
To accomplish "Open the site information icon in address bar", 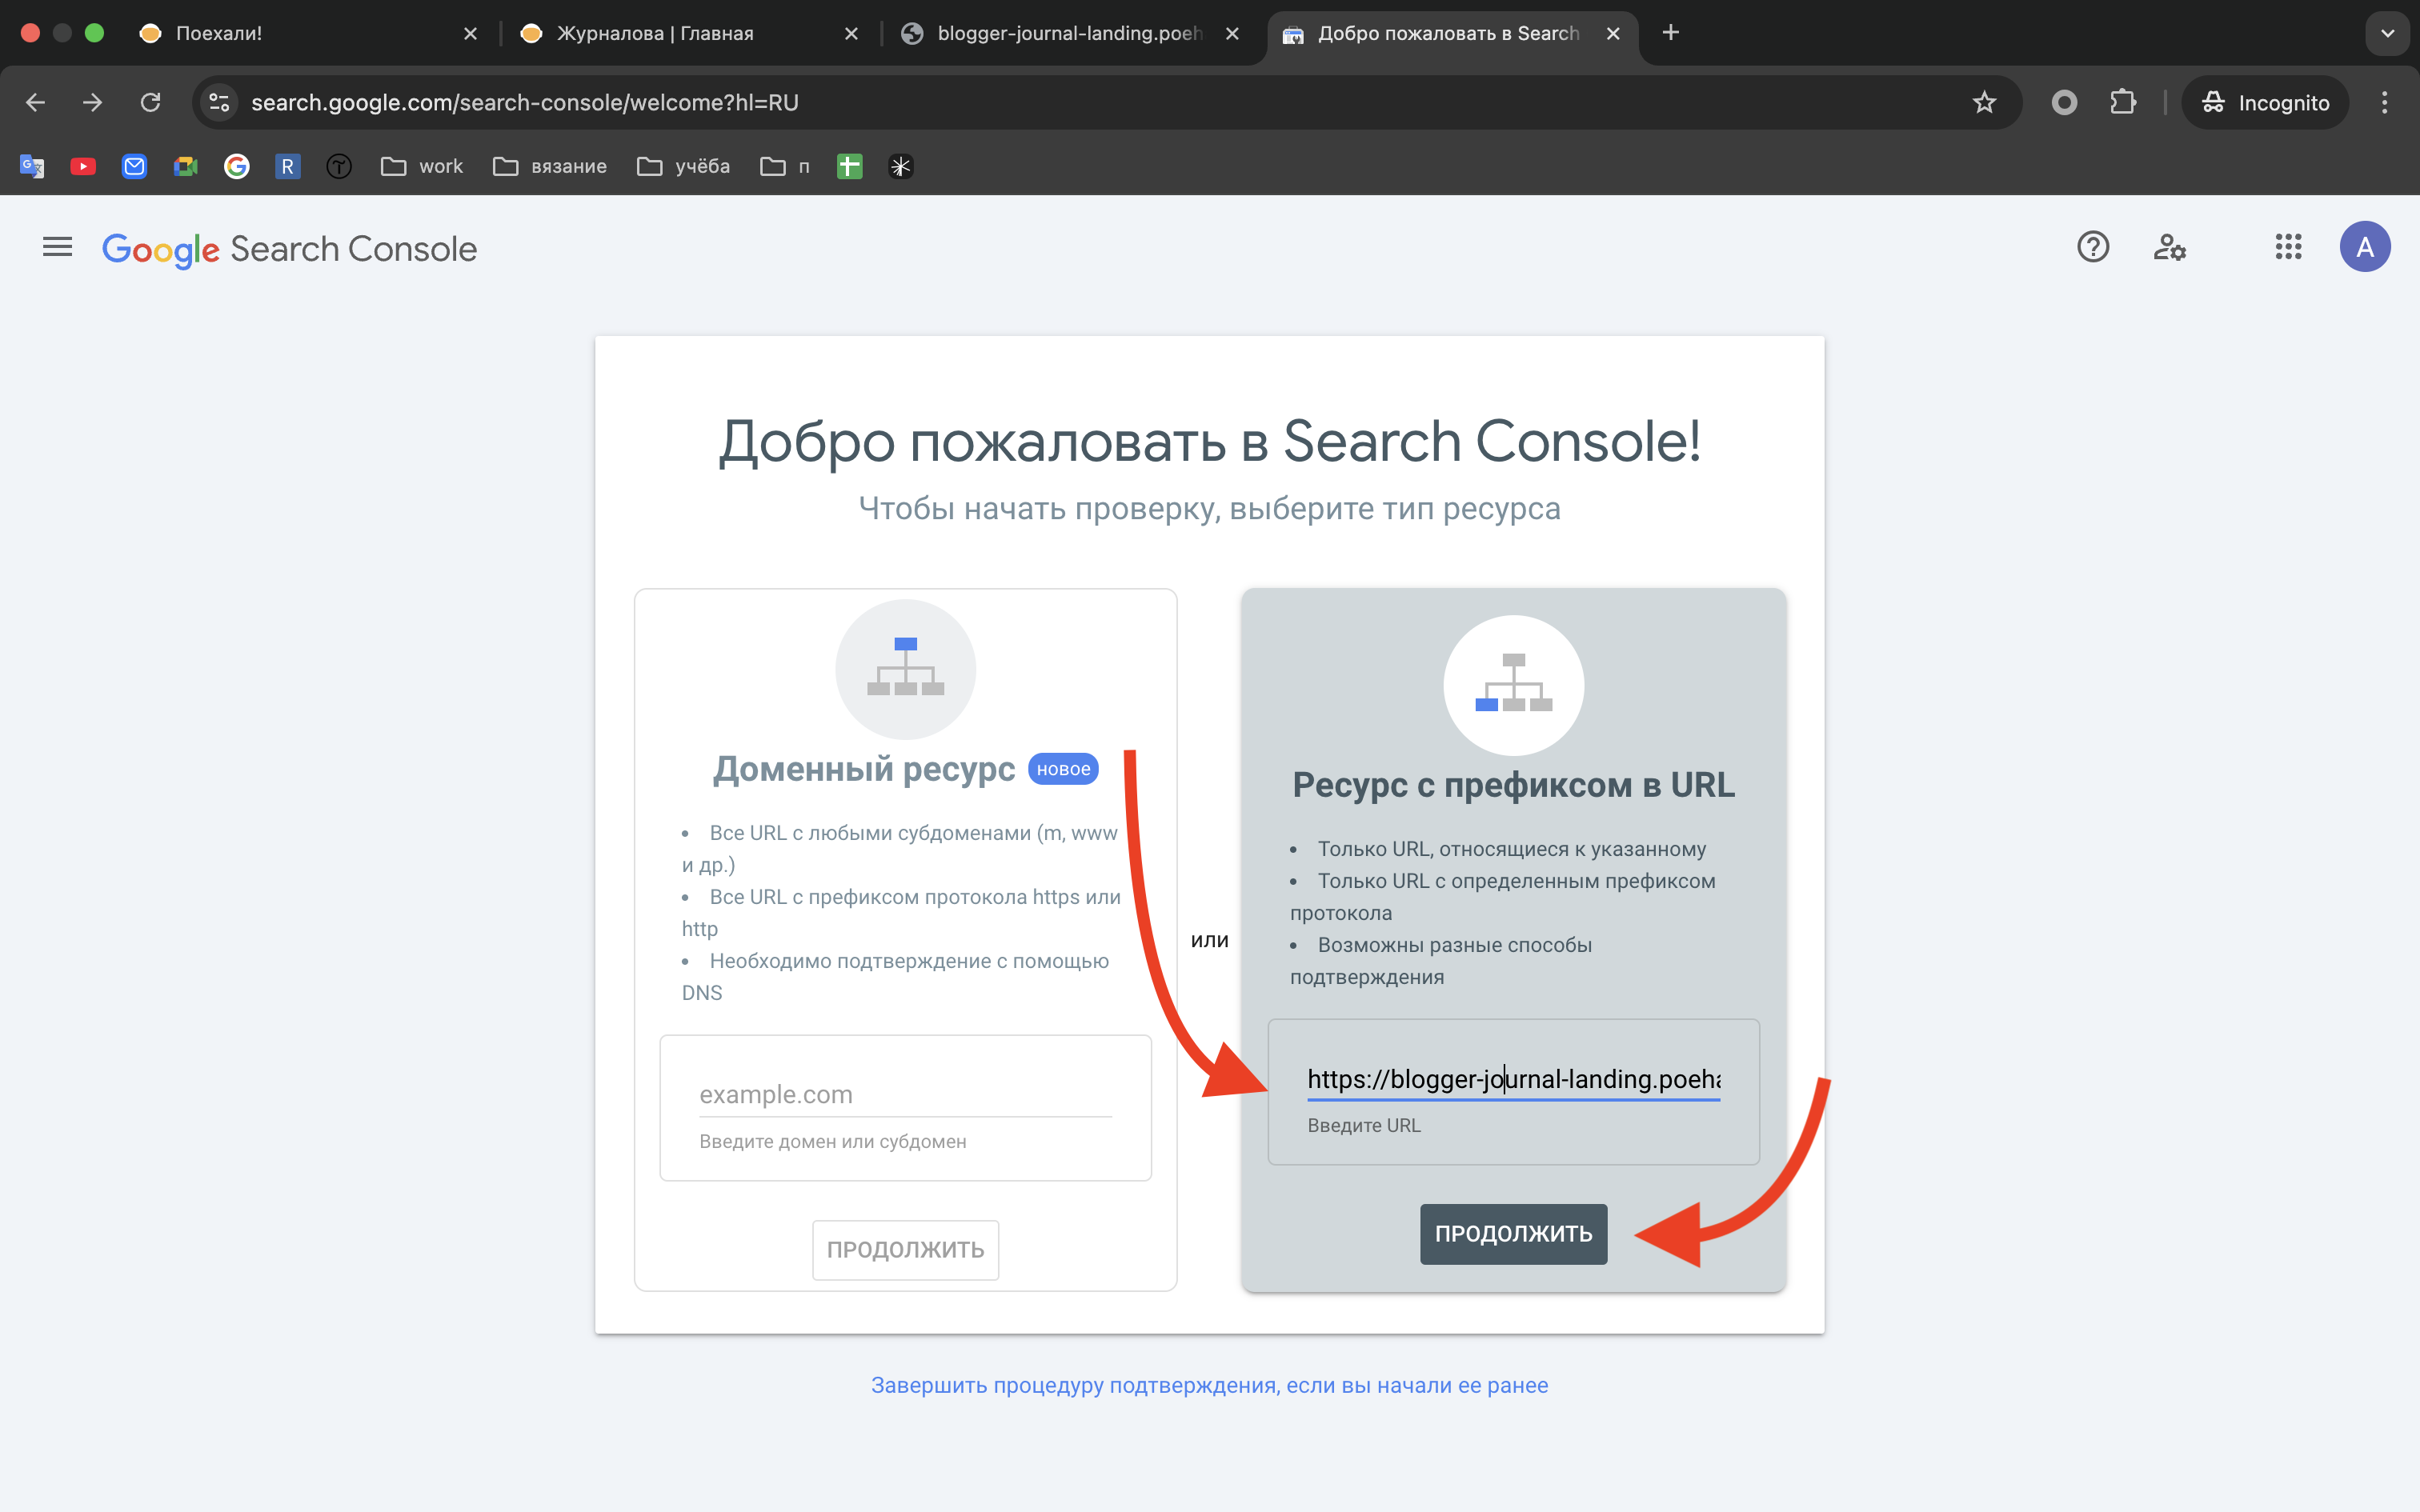I will (218, 102).
